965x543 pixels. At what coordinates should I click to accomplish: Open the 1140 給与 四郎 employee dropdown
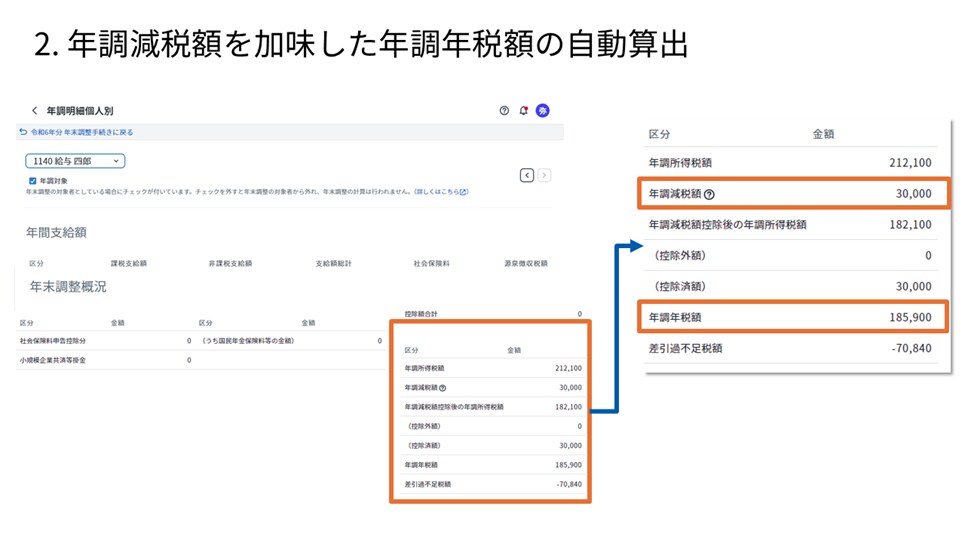pos(75,161)
